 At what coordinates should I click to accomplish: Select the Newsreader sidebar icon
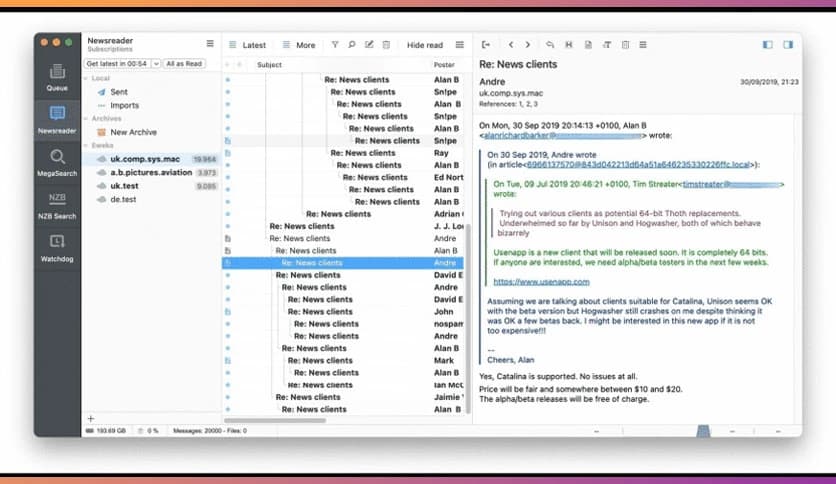(57, 119)
